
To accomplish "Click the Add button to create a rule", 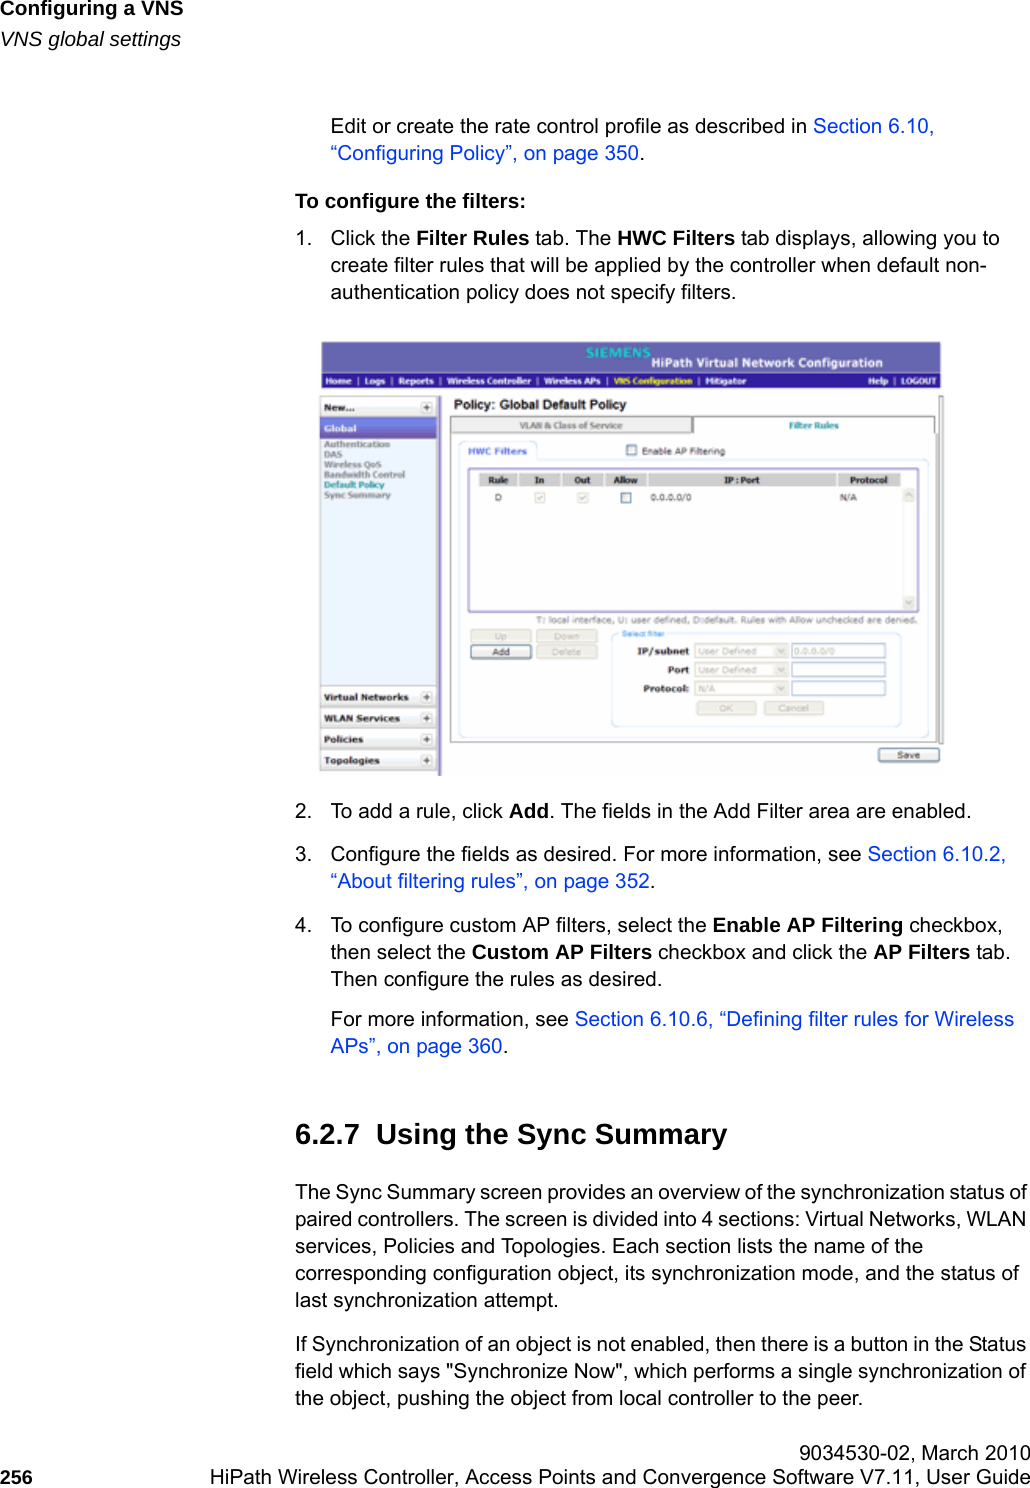I will tap(501, 651).
